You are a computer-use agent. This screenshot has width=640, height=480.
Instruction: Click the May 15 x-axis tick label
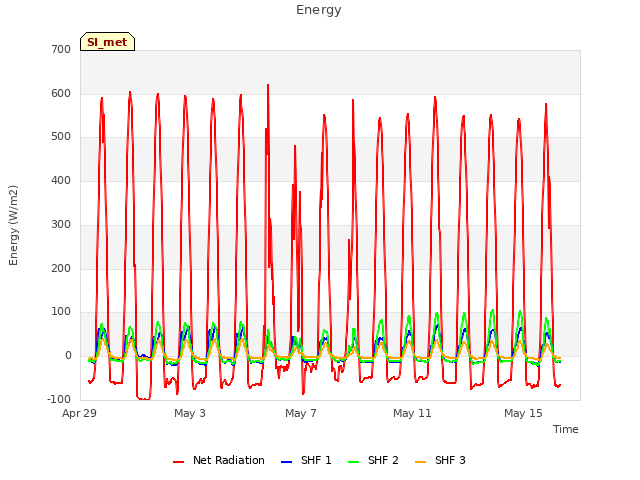click(523, 413)
